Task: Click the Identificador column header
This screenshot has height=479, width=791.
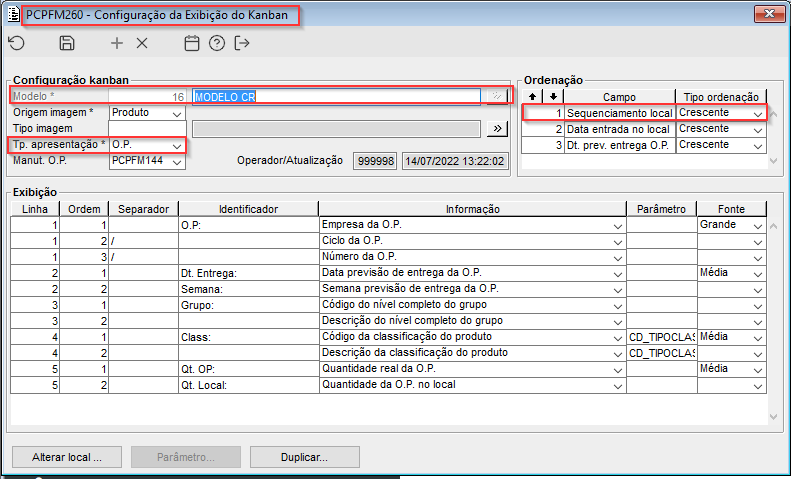Action: click(249, 209)
